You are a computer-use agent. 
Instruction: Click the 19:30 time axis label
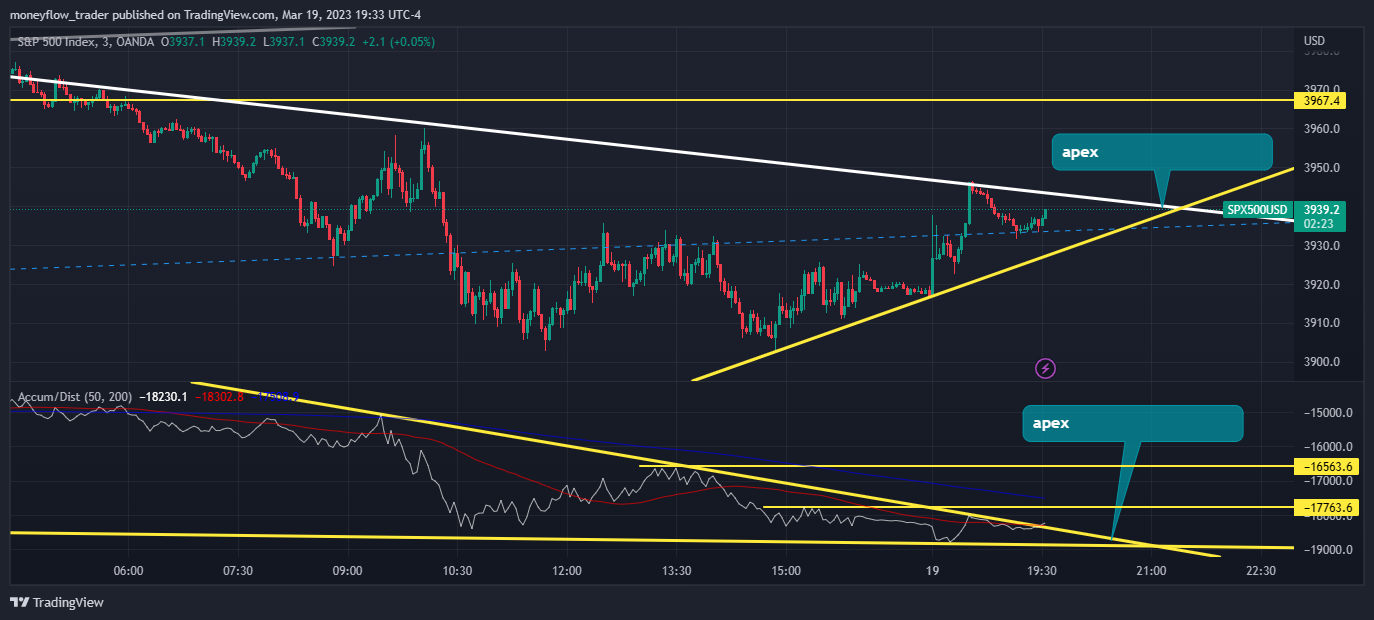coord(1042,571)
